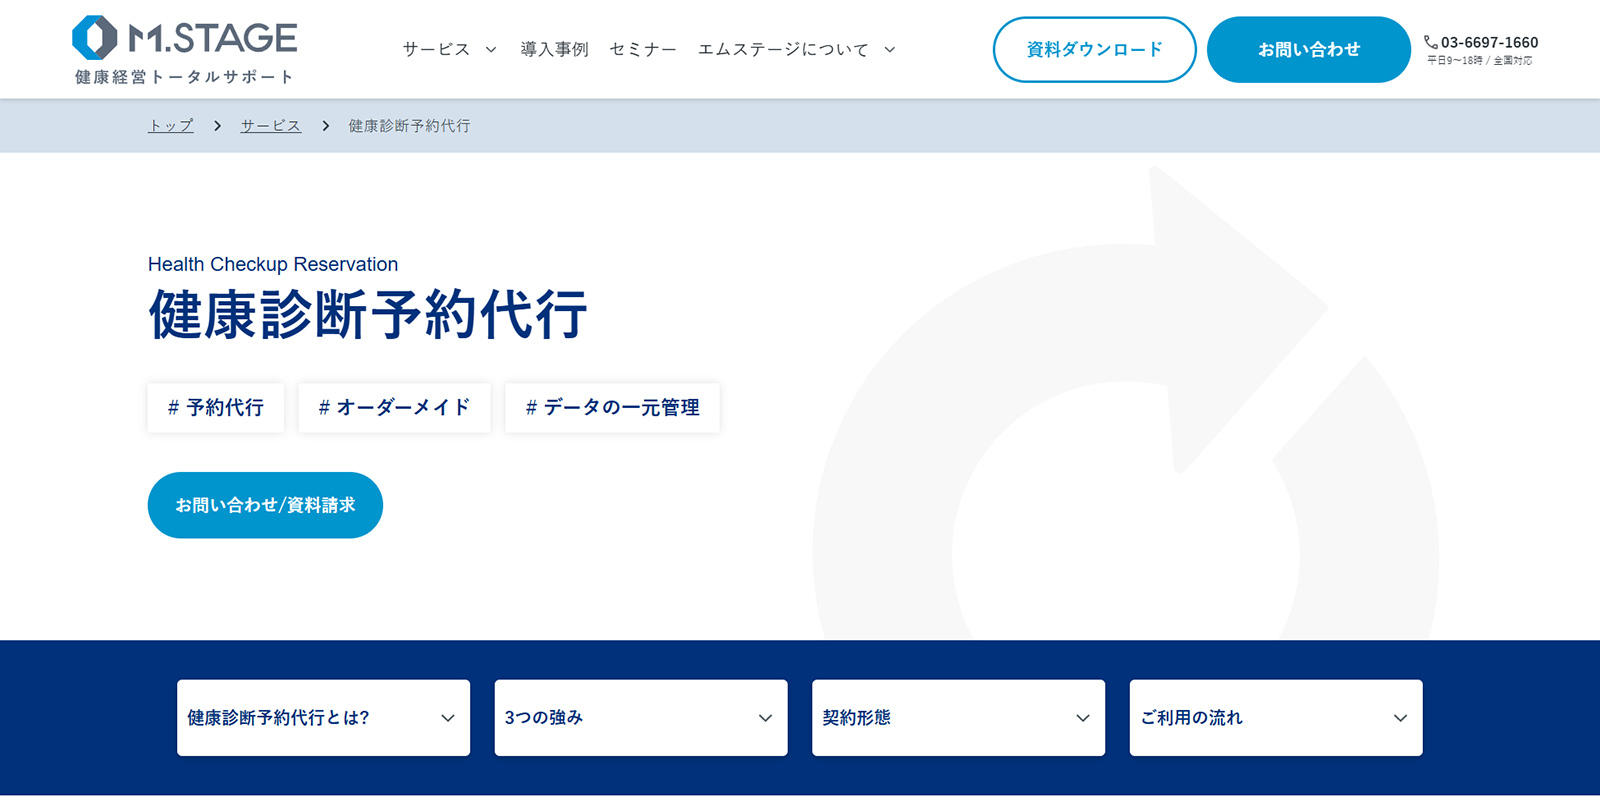Follow the サービス breadcrumb link
This screenshot has height=800, width=1600.
pyautogui.click(x=270, y=126)
